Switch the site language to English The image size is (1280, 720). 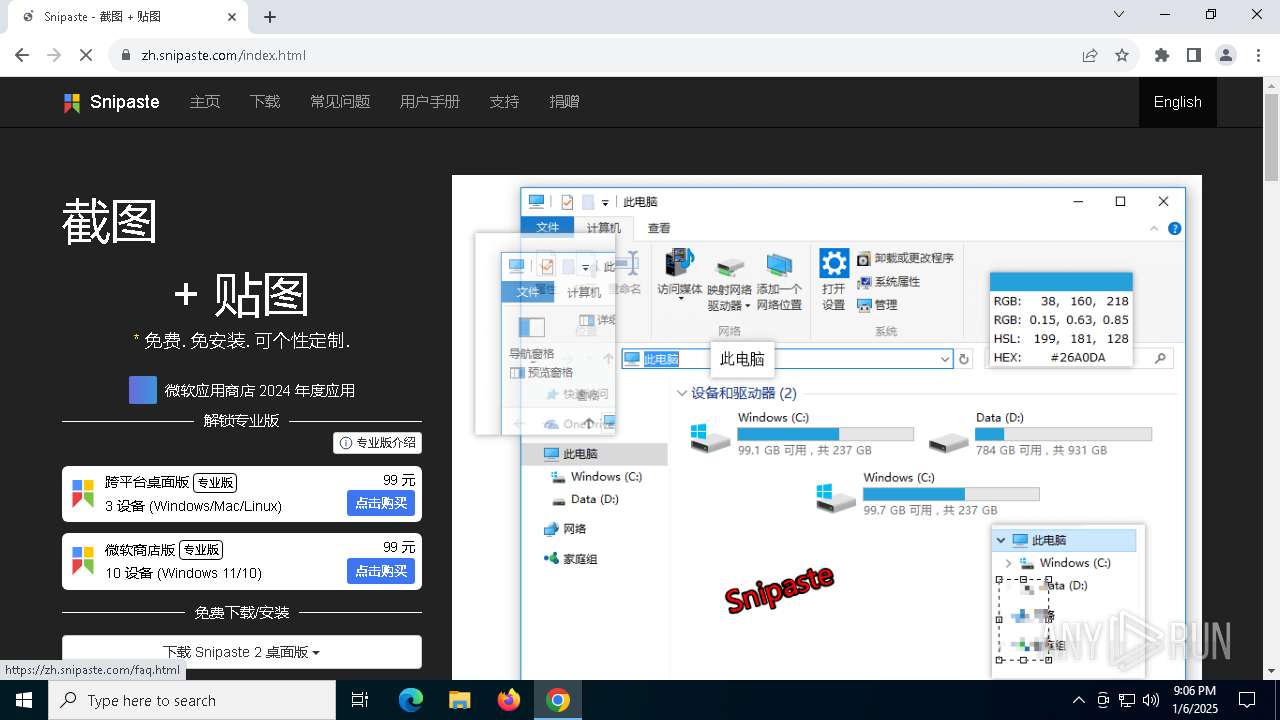1178,102
